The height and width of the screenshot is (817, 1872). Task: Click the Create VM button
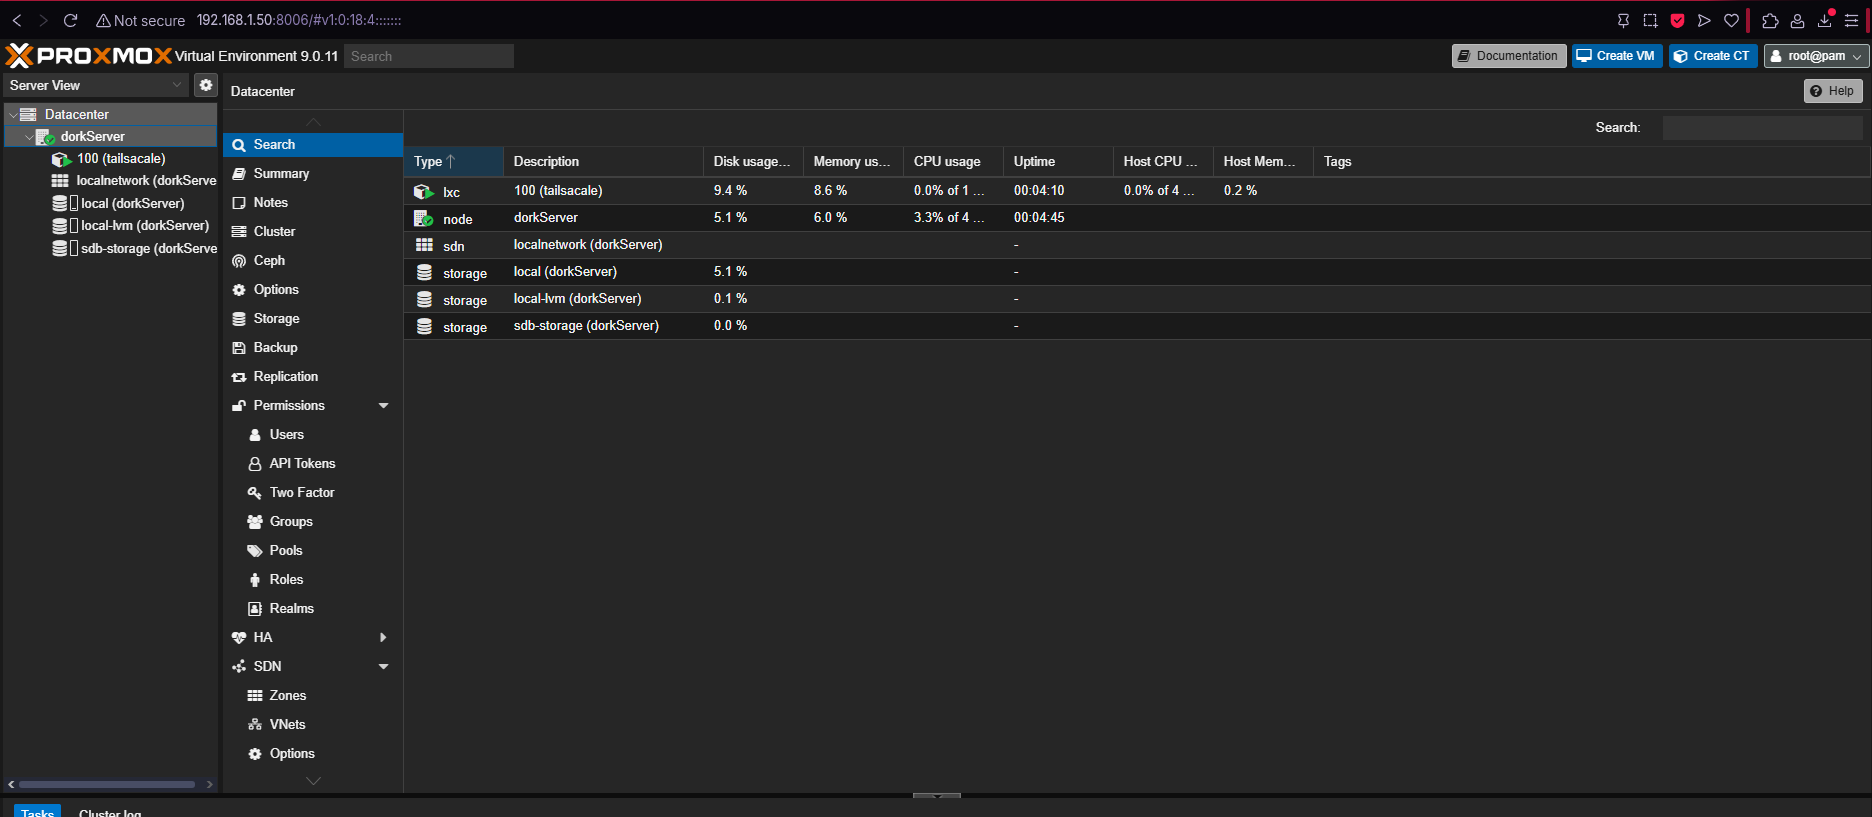(x=1616, y=56)
